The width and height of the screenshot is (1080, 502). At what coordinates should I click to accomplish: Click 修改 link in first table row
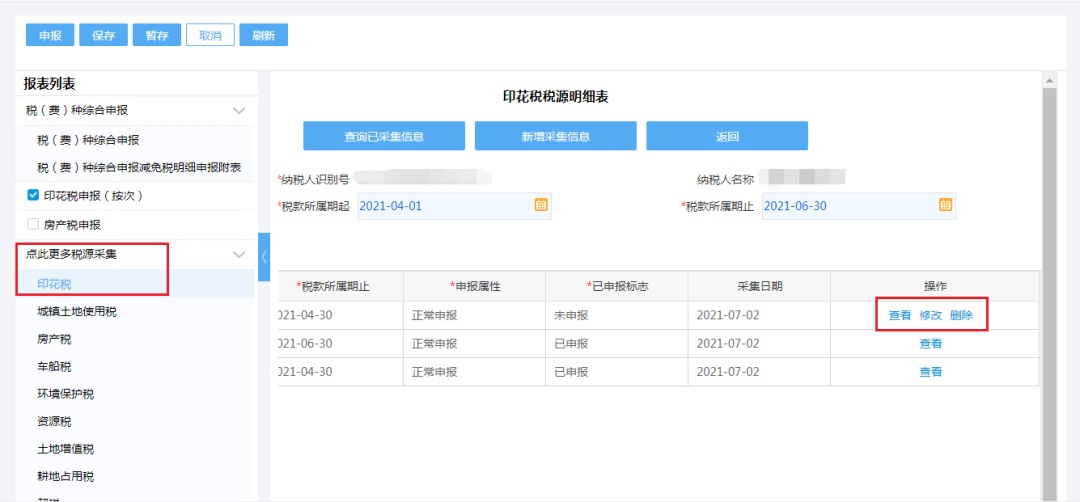930,315
